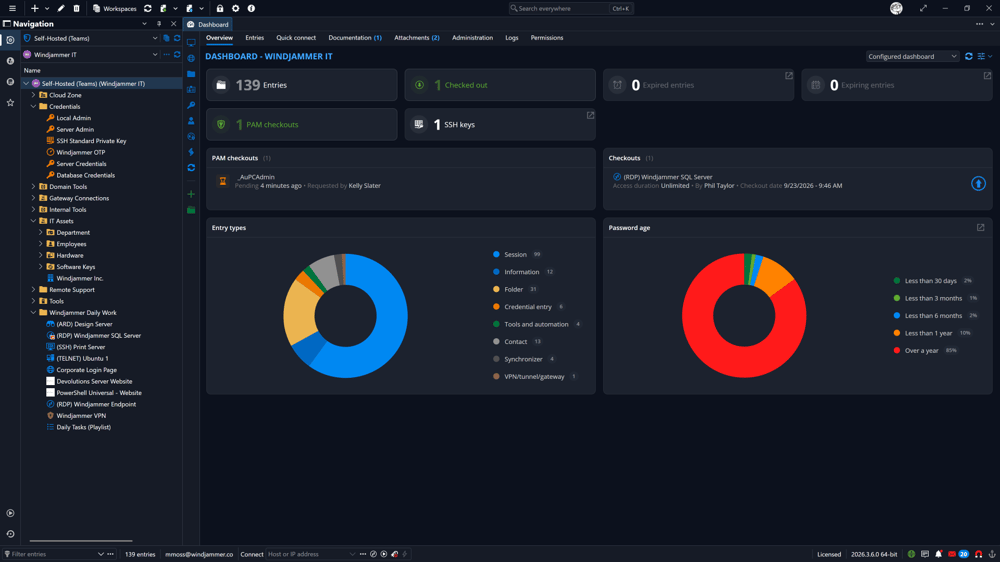Expand the Remote Support folder
1000x562 pixels.
[33, 290]
